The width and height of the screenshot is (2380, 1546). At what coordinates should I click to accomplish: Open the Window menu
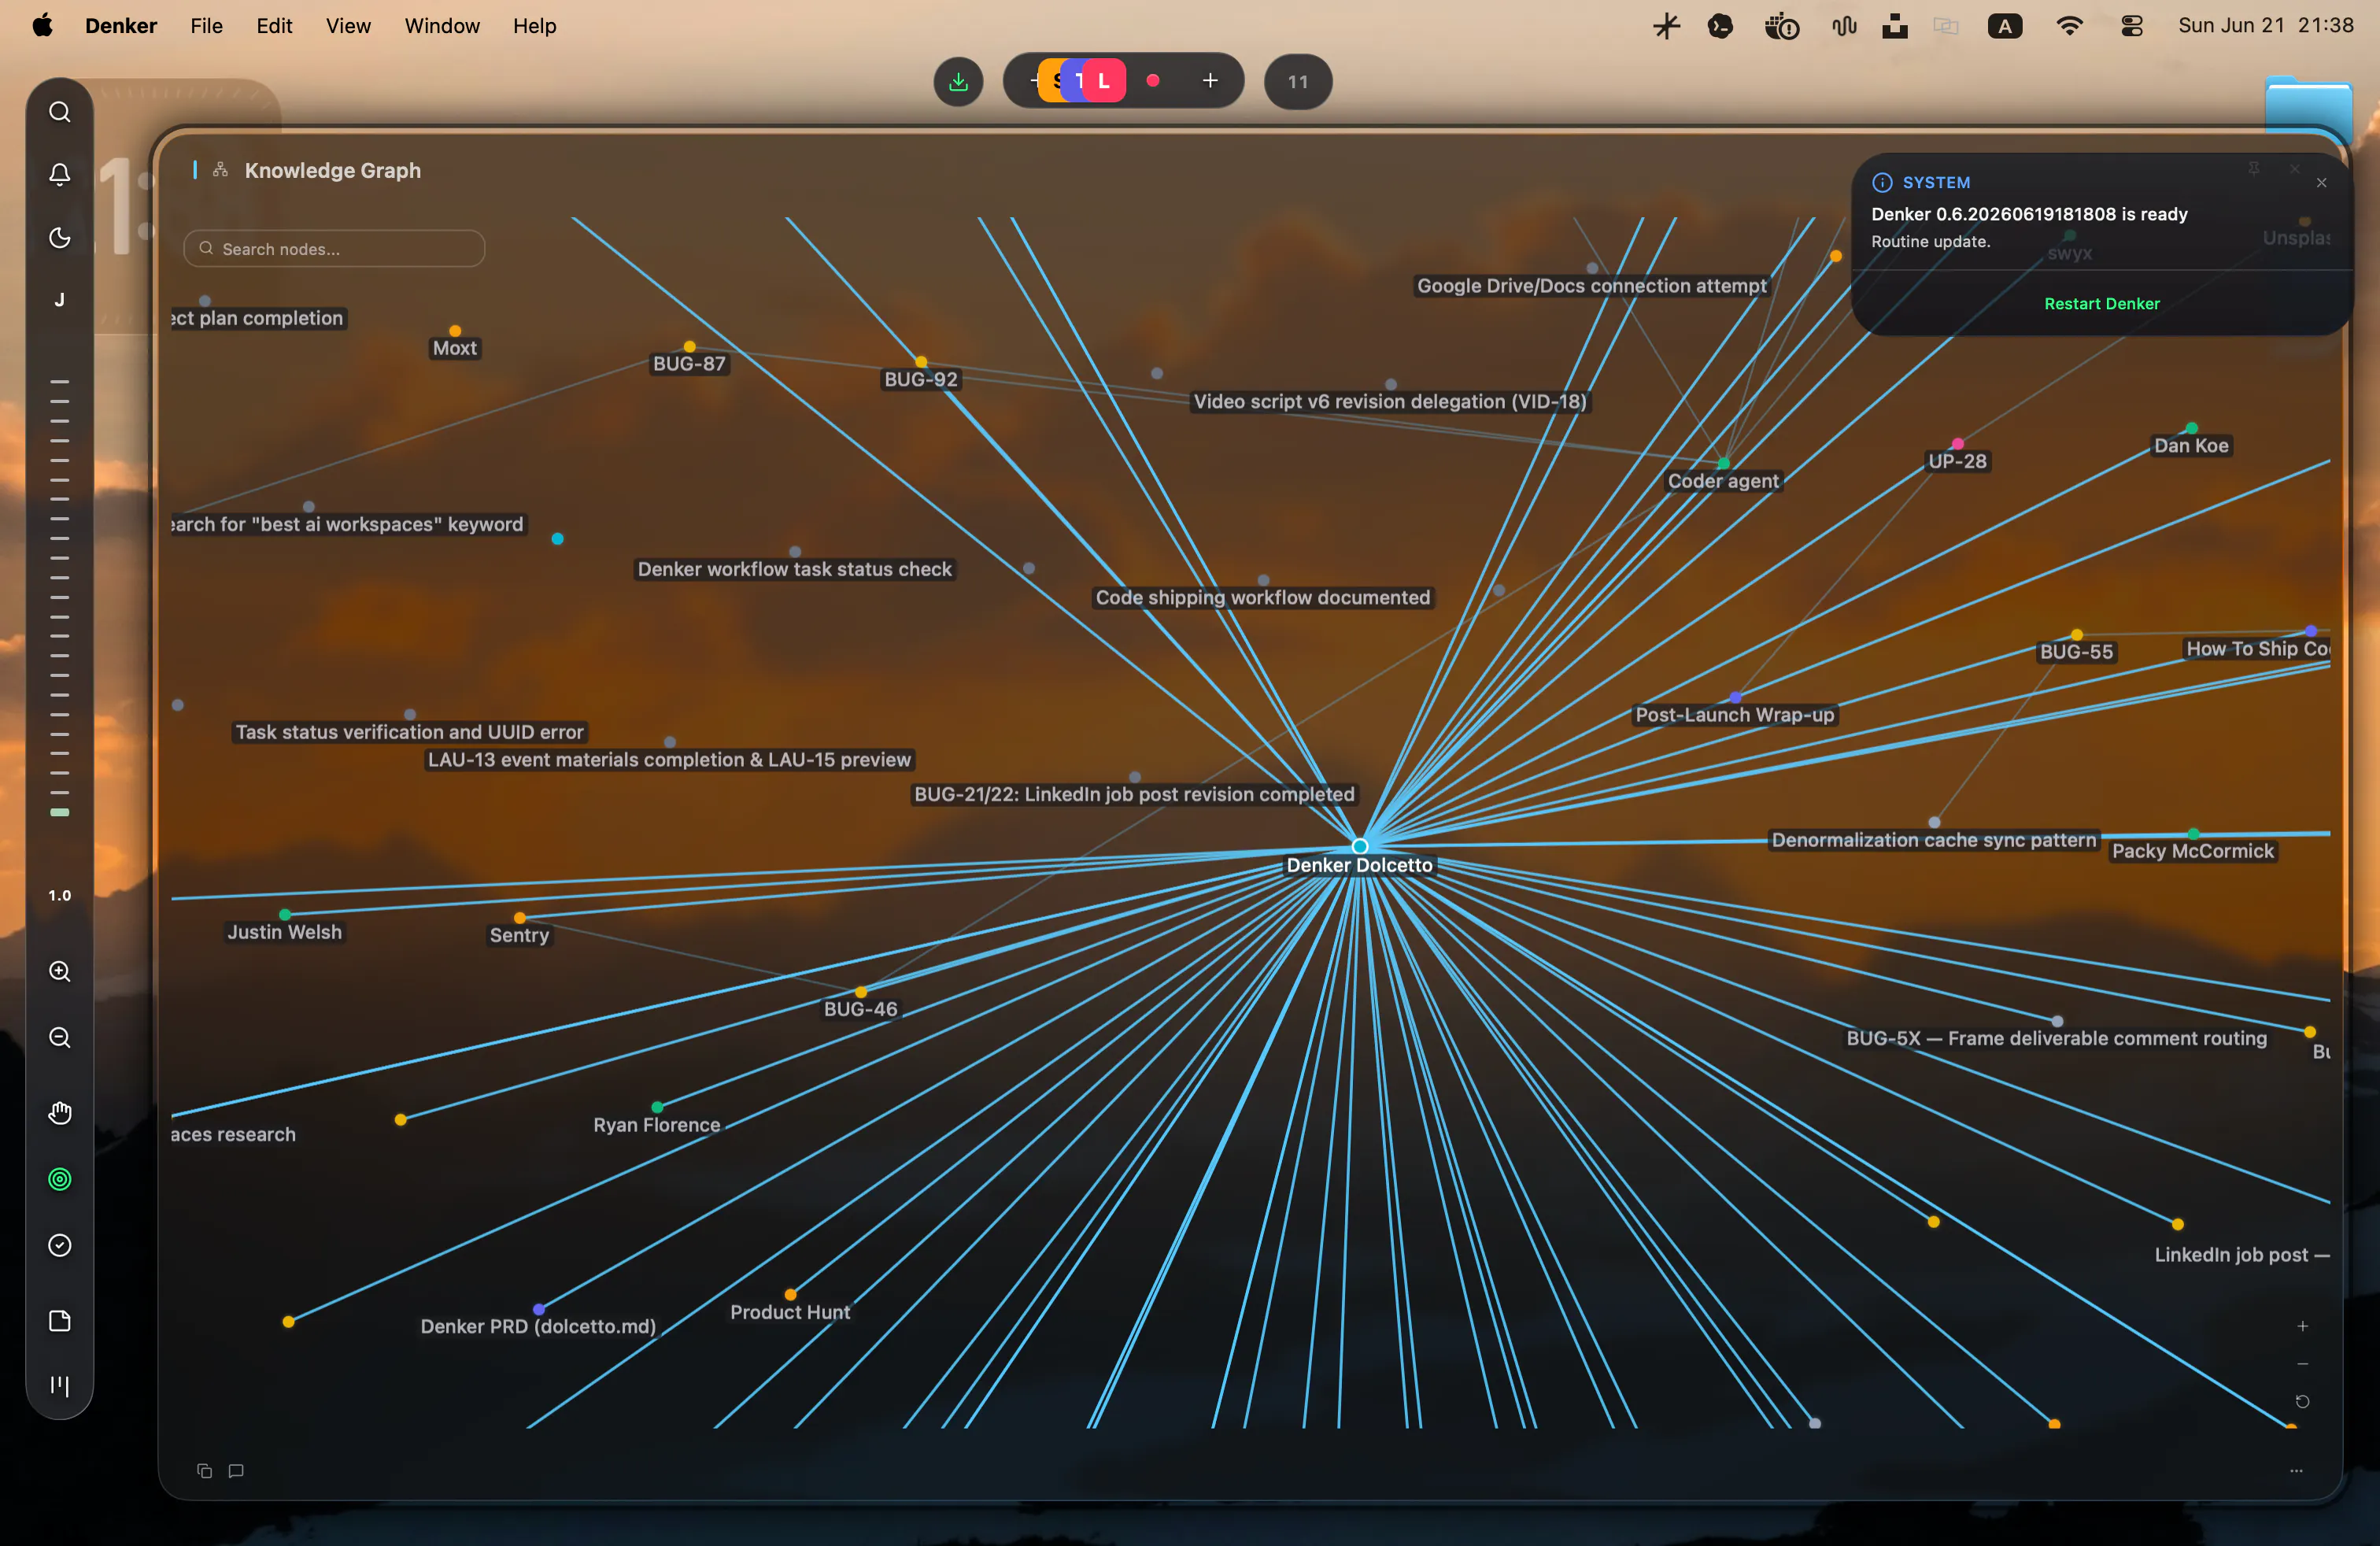click(442, 26)
